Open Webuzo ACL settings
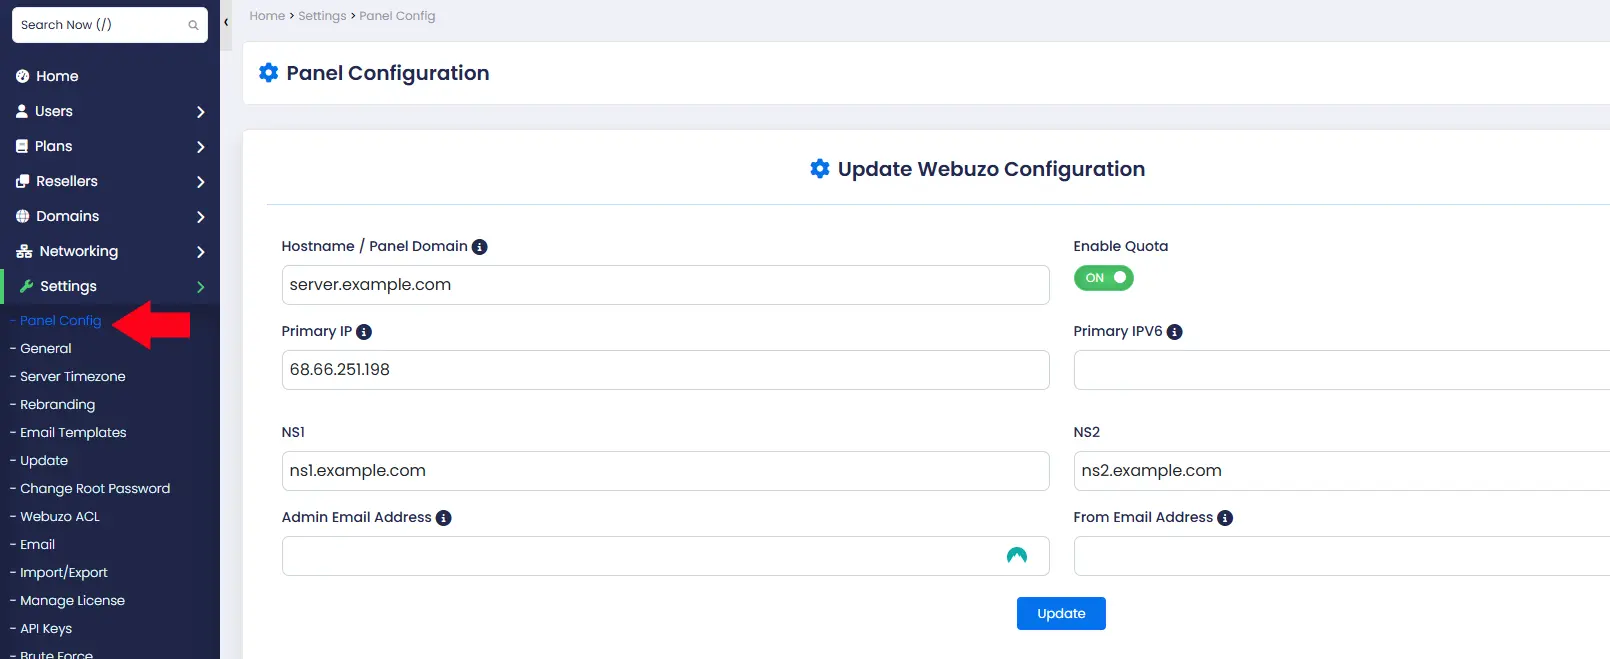This screenshot has height=659, width=1610. click(x=60, y=517)
